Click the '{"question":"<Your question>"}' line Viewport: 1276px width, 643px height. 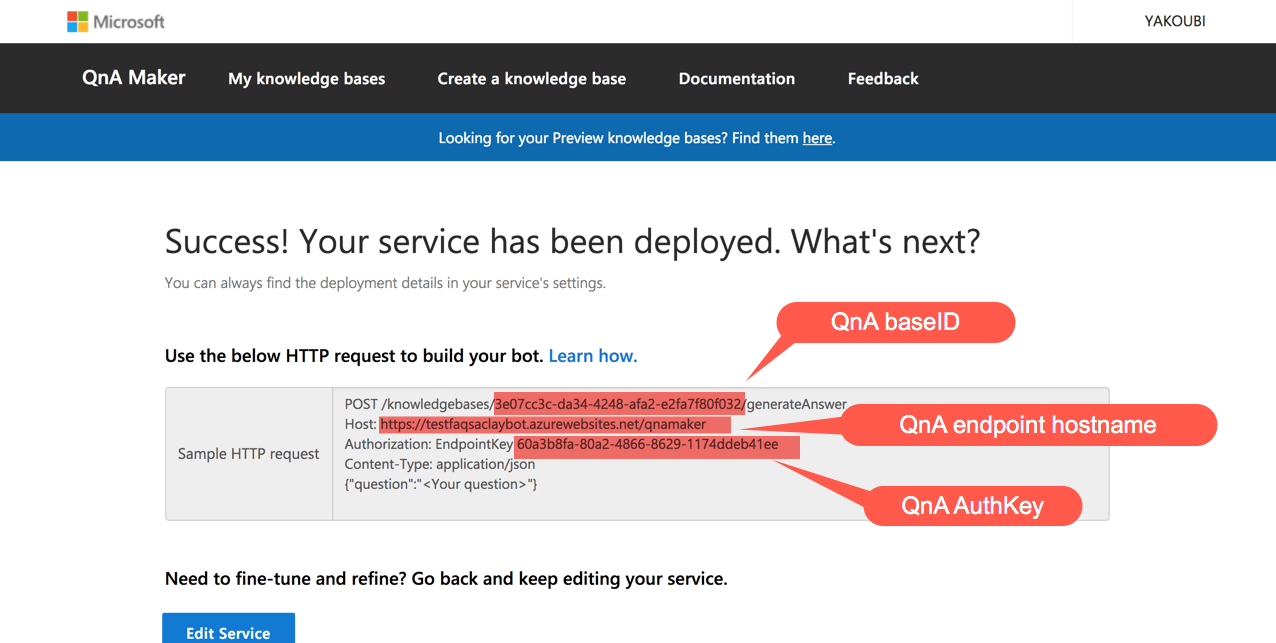pyautogui.click(x=441, y=484)
